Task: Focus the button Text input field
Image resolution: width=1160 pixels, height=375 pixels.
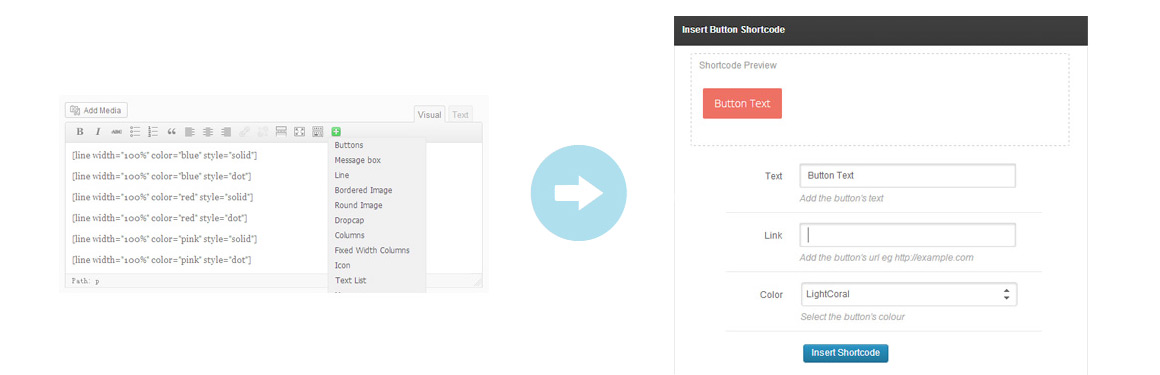Action: [908, 176]
